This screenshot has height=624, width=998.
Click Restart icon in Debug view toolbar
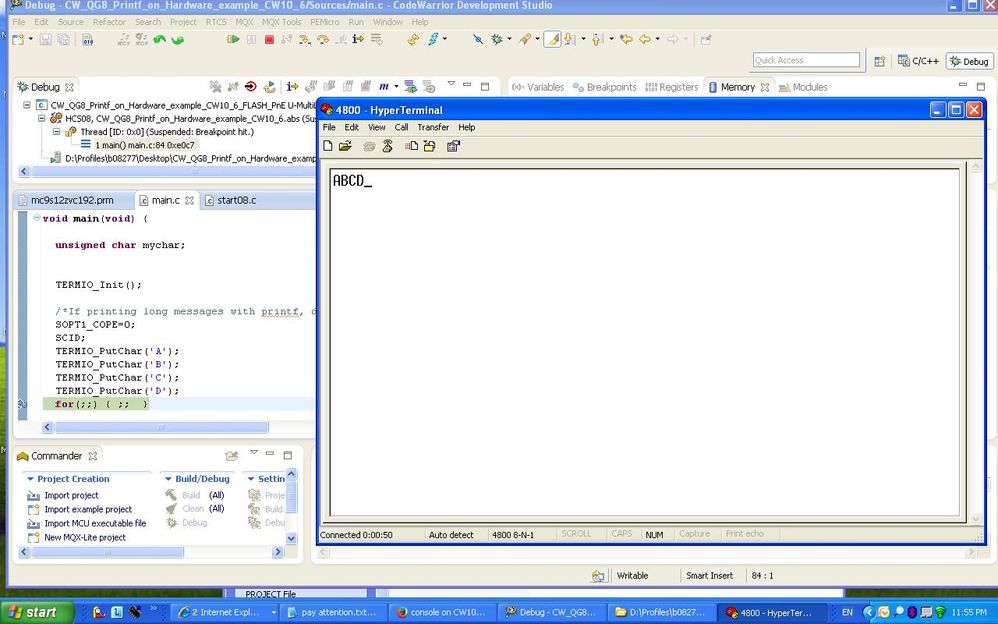tap(269, 87)
